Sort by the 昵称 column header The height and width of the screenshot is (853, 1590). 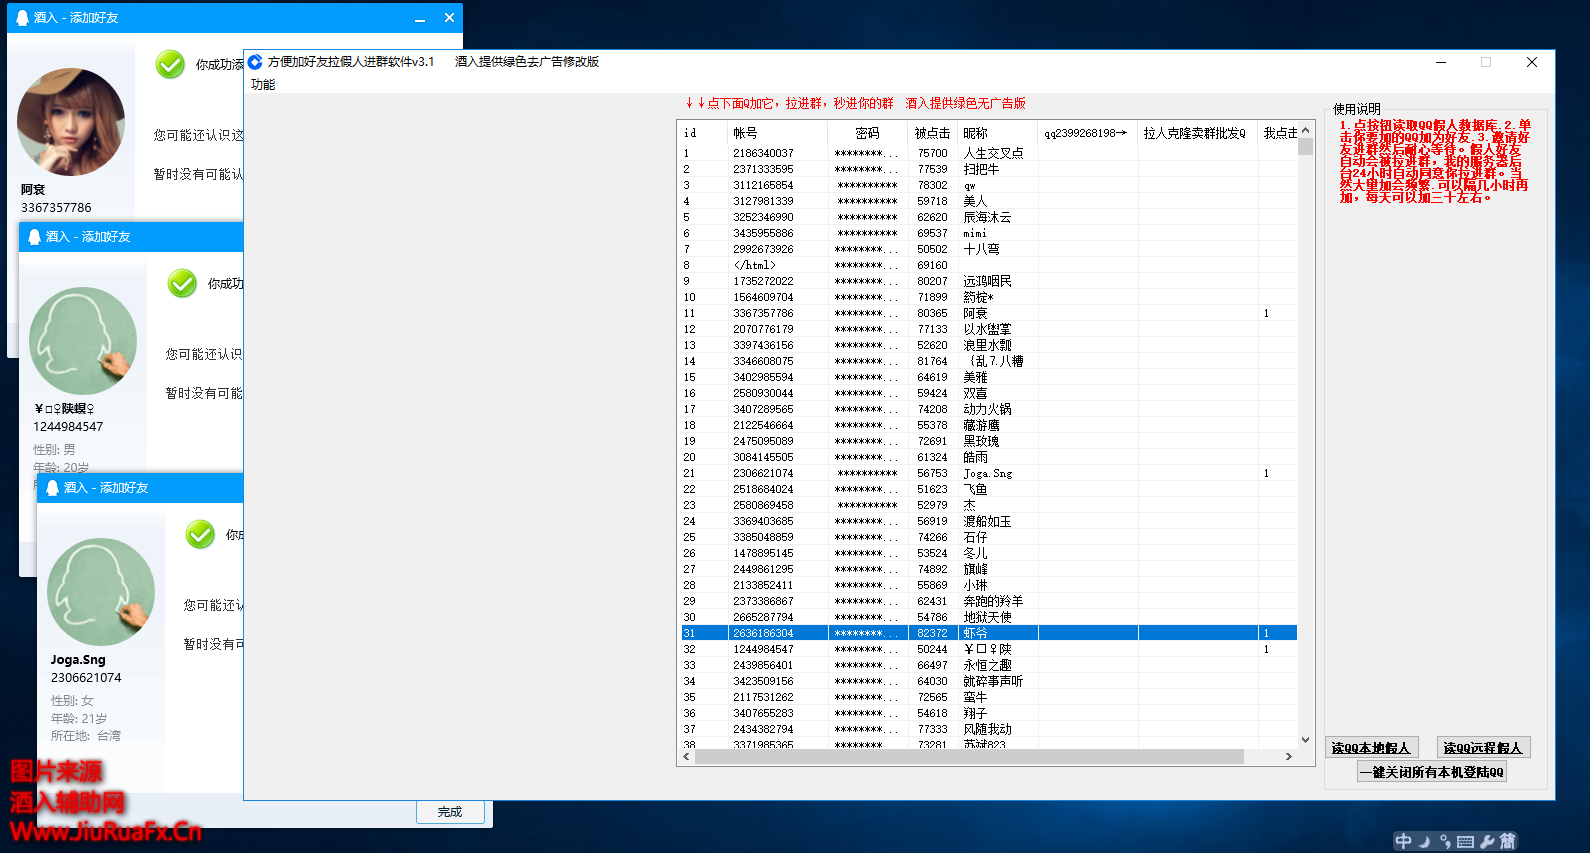tap(997, 133)
